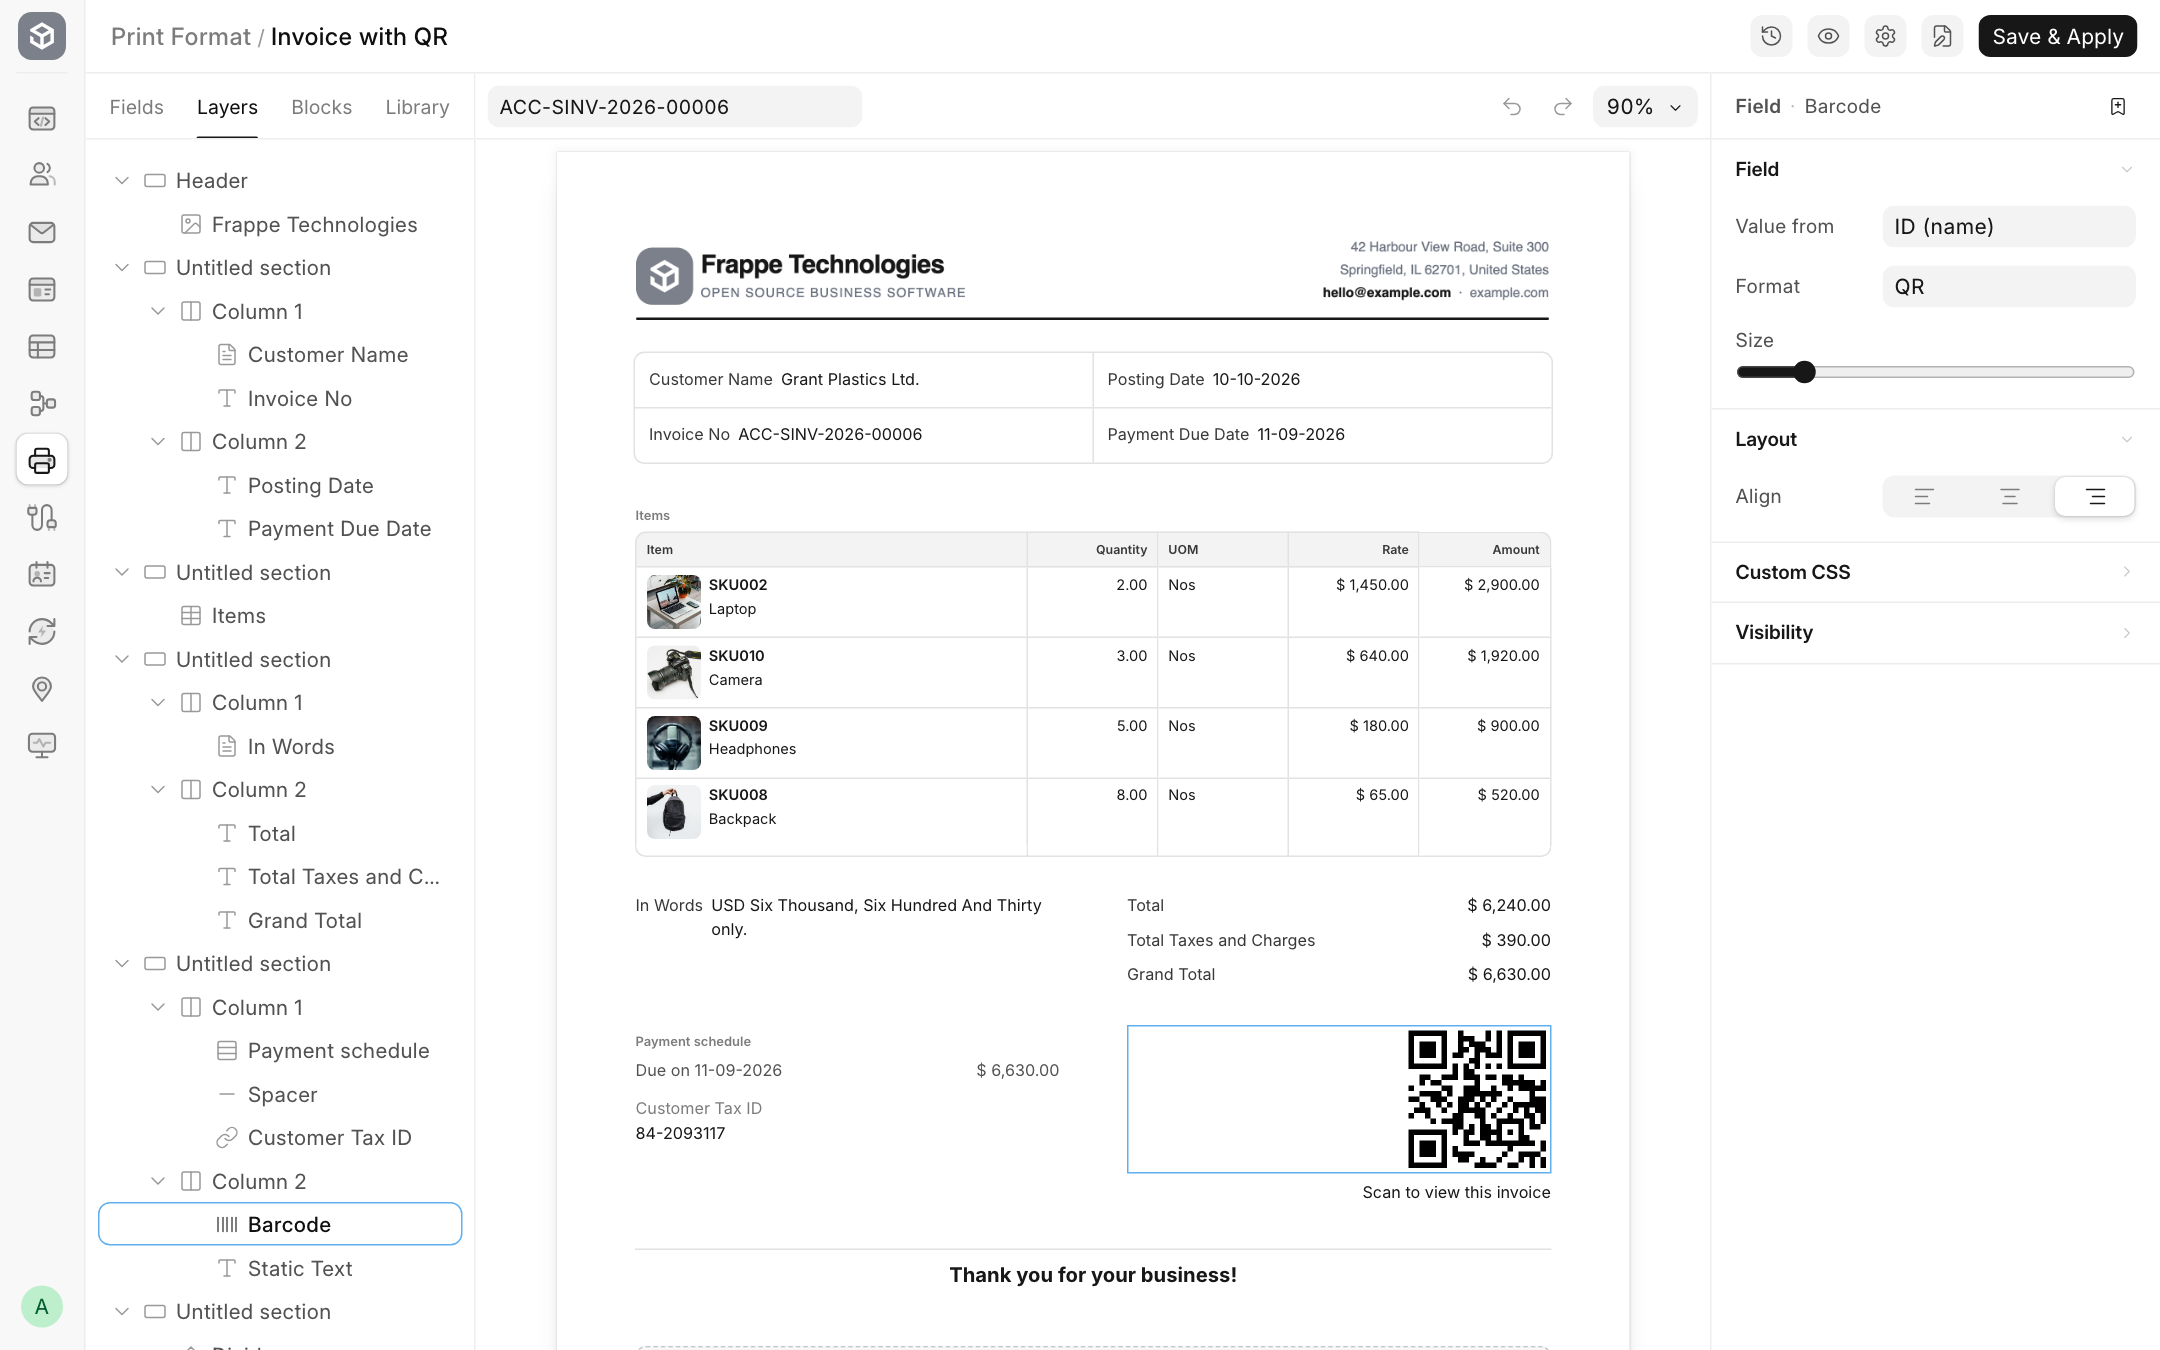Open the refresh-cycle sidebar icon
This screenshot has height=1350, width=2160.
(x=42, y=631)
